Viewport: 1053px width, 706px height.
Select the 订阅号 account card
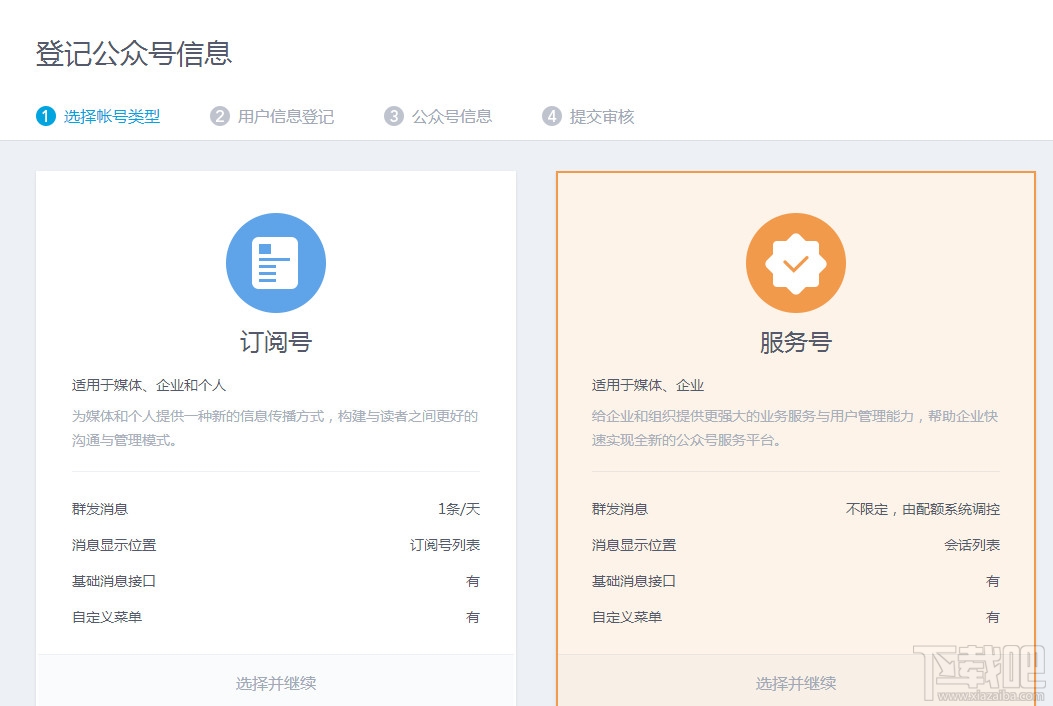(275, 400)
